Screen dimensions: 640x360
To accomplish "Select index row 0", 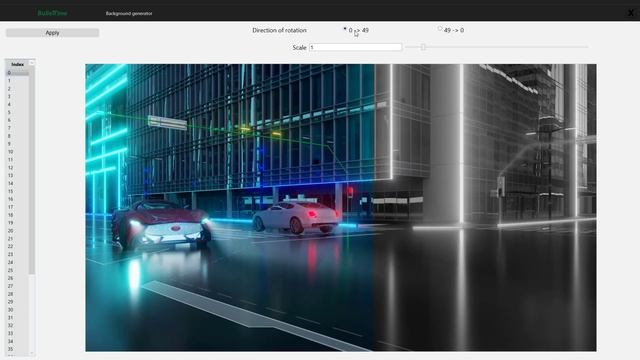I will click(x=17, y=73).
